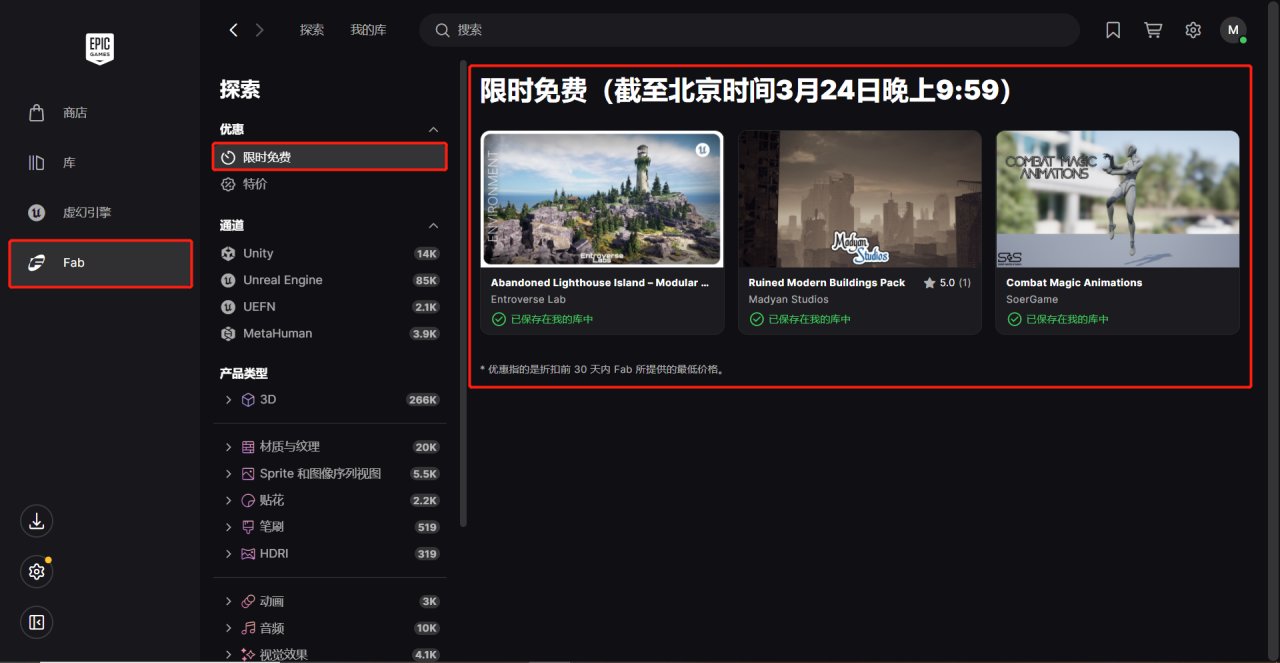
Task: Click the 3D cube icon
Action: click(248, 399)
